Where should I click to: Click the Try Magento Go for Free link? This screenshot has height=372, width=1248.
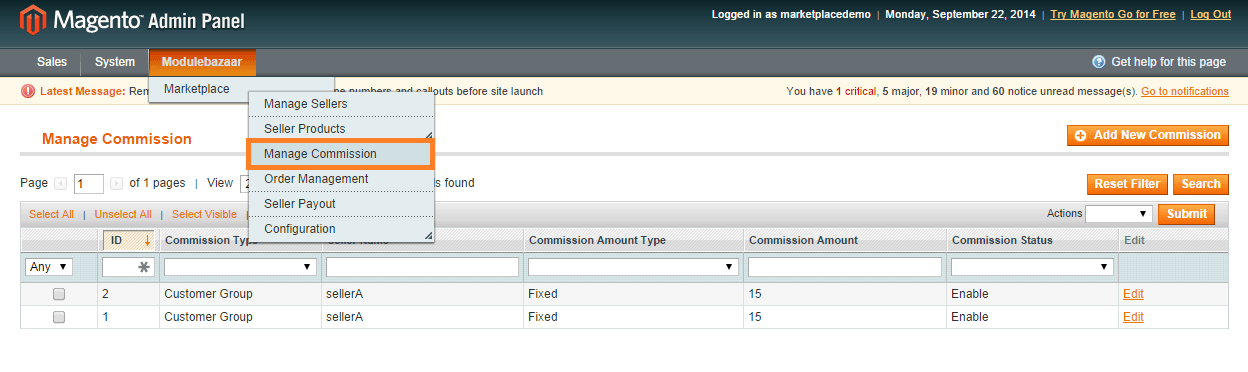coord(1113,15)
